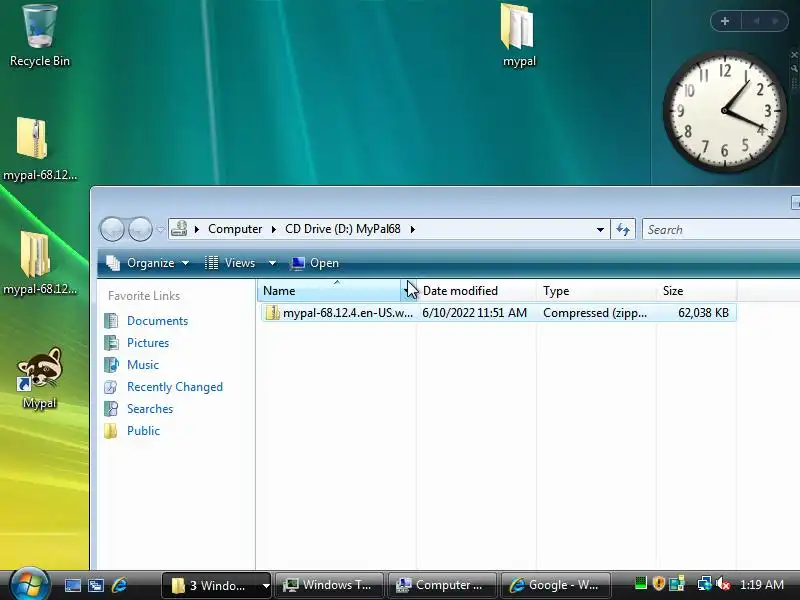Launch Internet Explorer from Quick Launch

pos(119,585)
